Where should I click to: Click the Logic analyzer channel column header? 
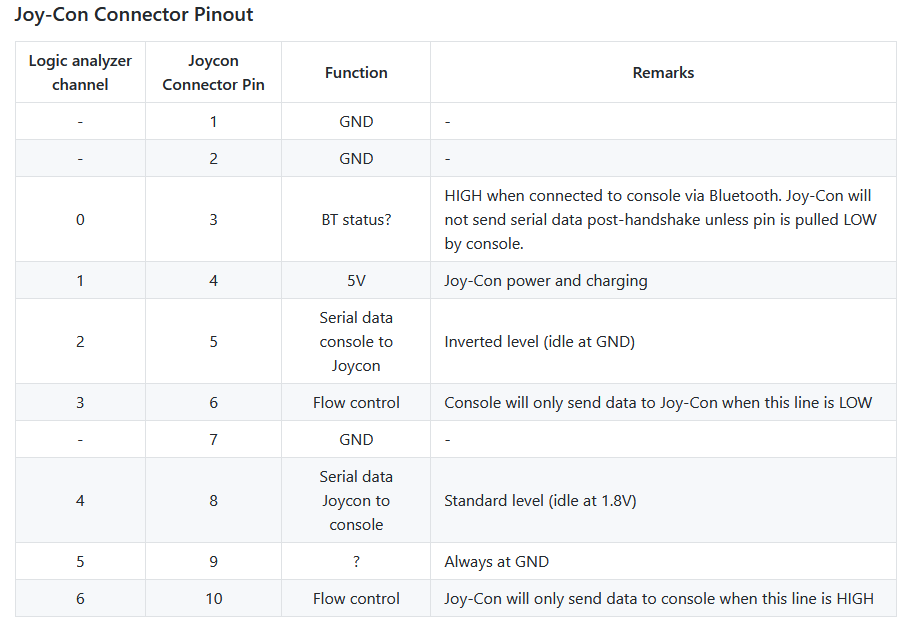(80, 73)
